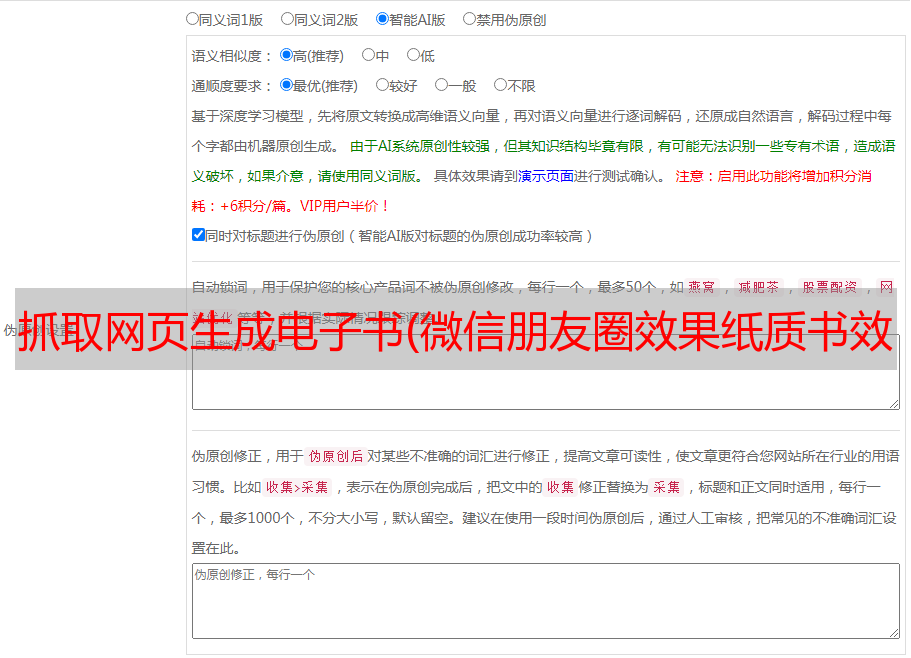Toggle 同时对标题进行伪原创 checkbox

point(198,235)
